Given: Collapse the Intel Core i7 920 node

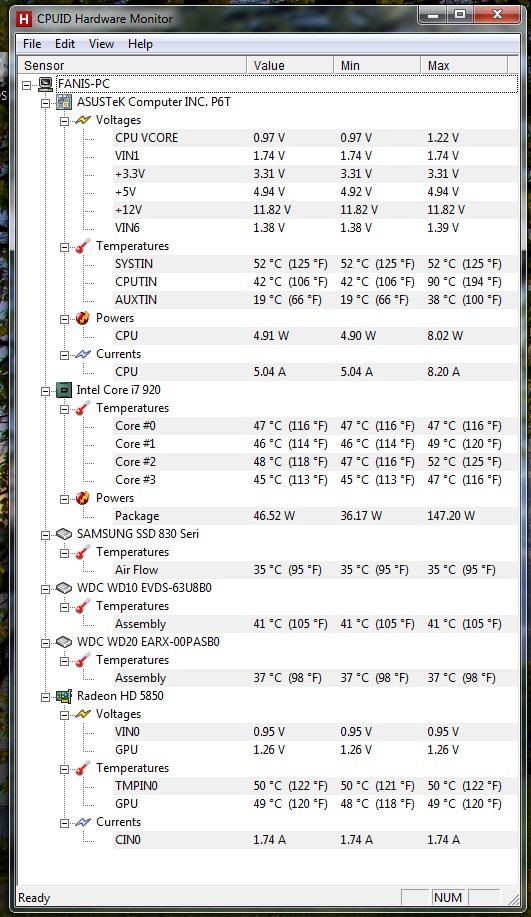Looking at the screenshot, I should pyautogui.click(x=46, y=391).
